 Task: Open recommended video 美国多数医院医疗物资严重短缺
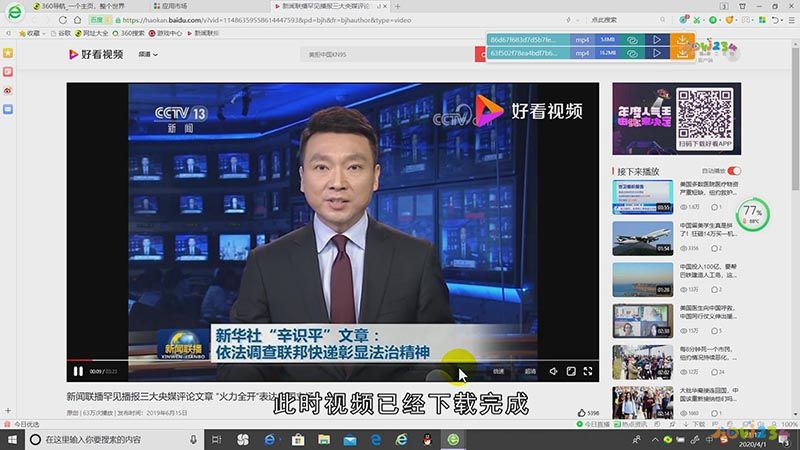point(676,197)
